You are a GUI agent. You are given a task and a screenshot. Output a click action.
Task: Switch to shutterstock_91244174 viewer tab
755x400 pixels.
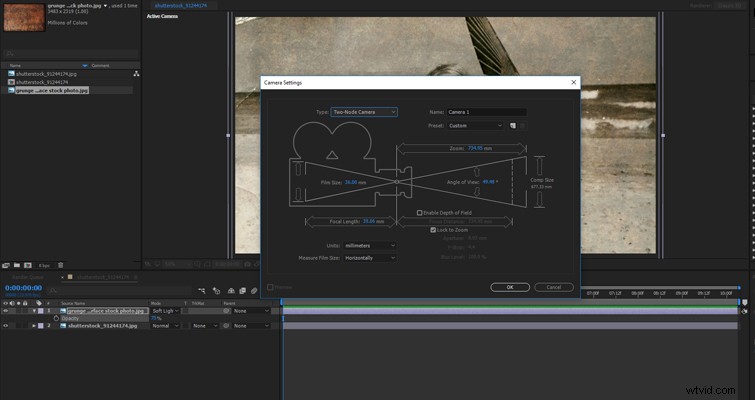[x=181, y=6]
